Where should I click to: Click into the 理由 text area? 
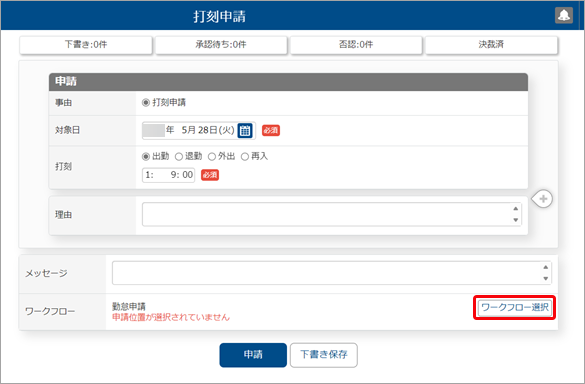332,214
